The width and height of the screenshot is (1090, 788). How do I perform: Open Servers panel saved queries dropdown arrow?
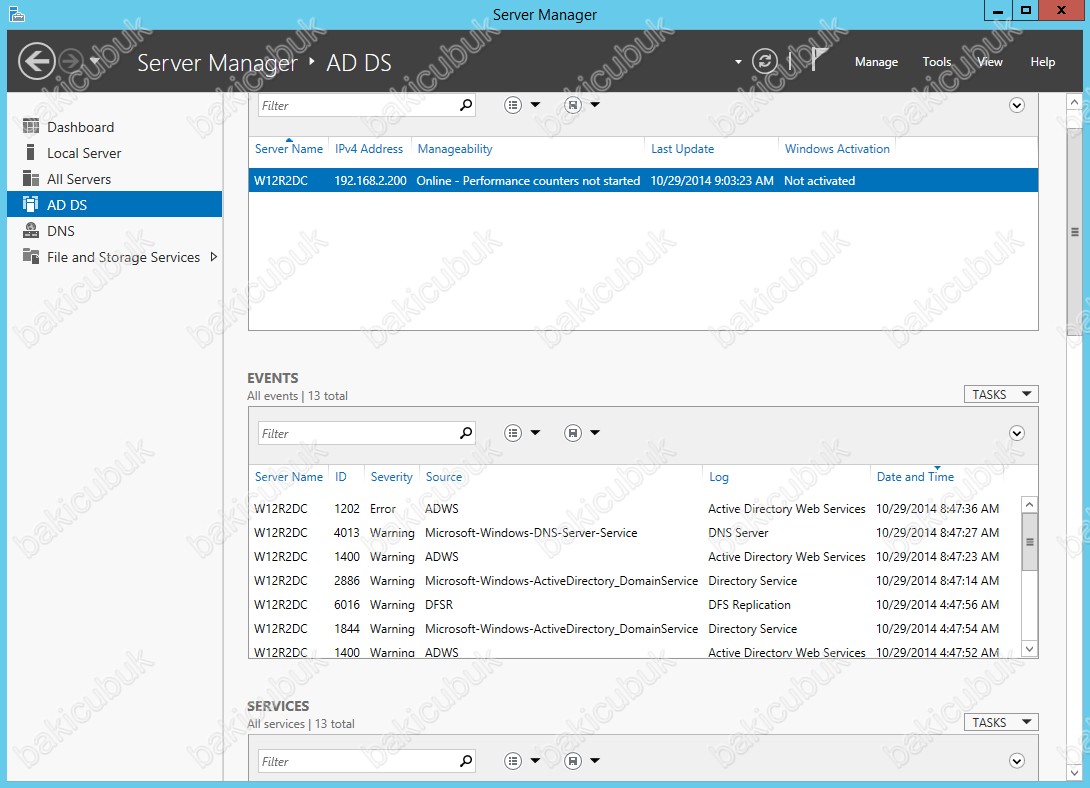[x=595, y=105]
